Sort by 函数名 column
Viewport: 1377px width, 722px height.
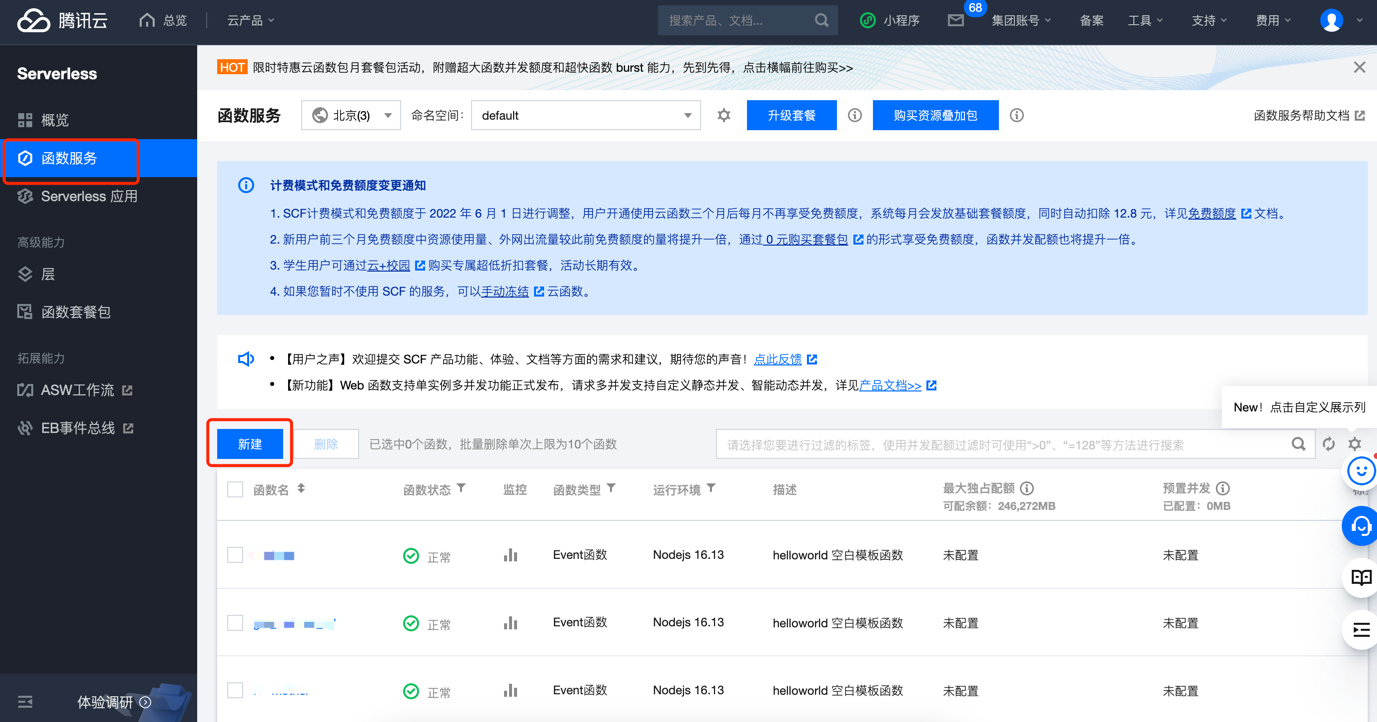point(301,489)
